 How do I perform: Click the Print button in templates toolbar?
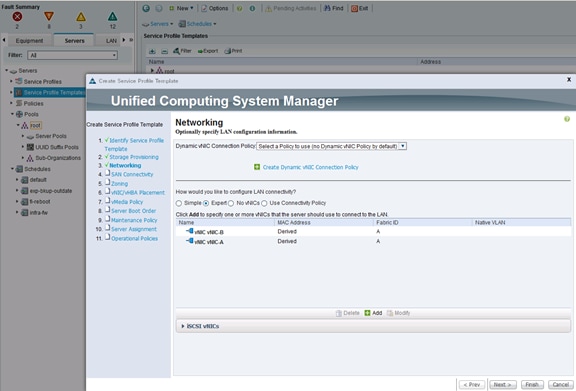click(x=233, y=51)
